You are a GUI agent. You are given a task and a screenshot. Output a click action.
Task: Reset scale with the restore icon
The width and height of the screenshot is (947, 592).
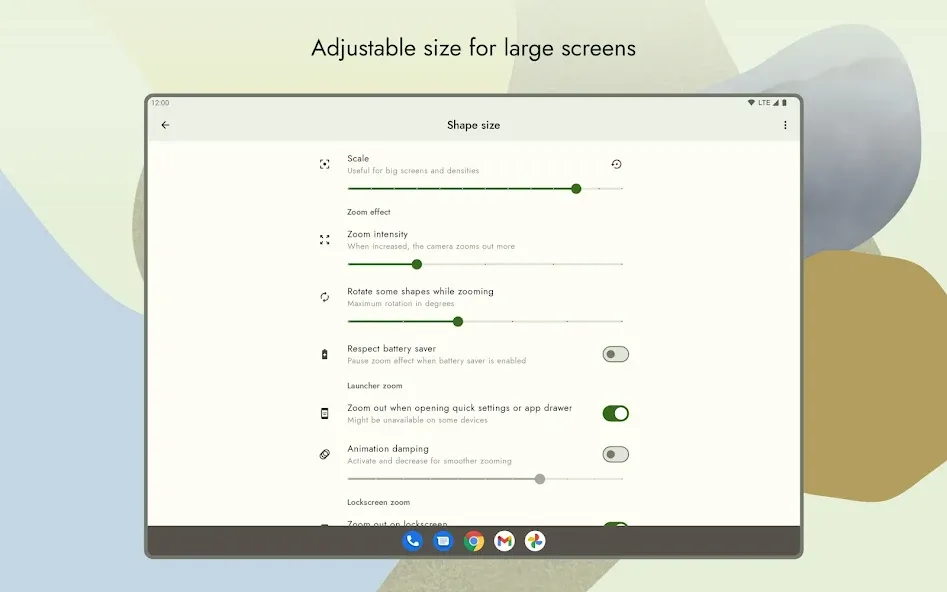coord(616,164)
